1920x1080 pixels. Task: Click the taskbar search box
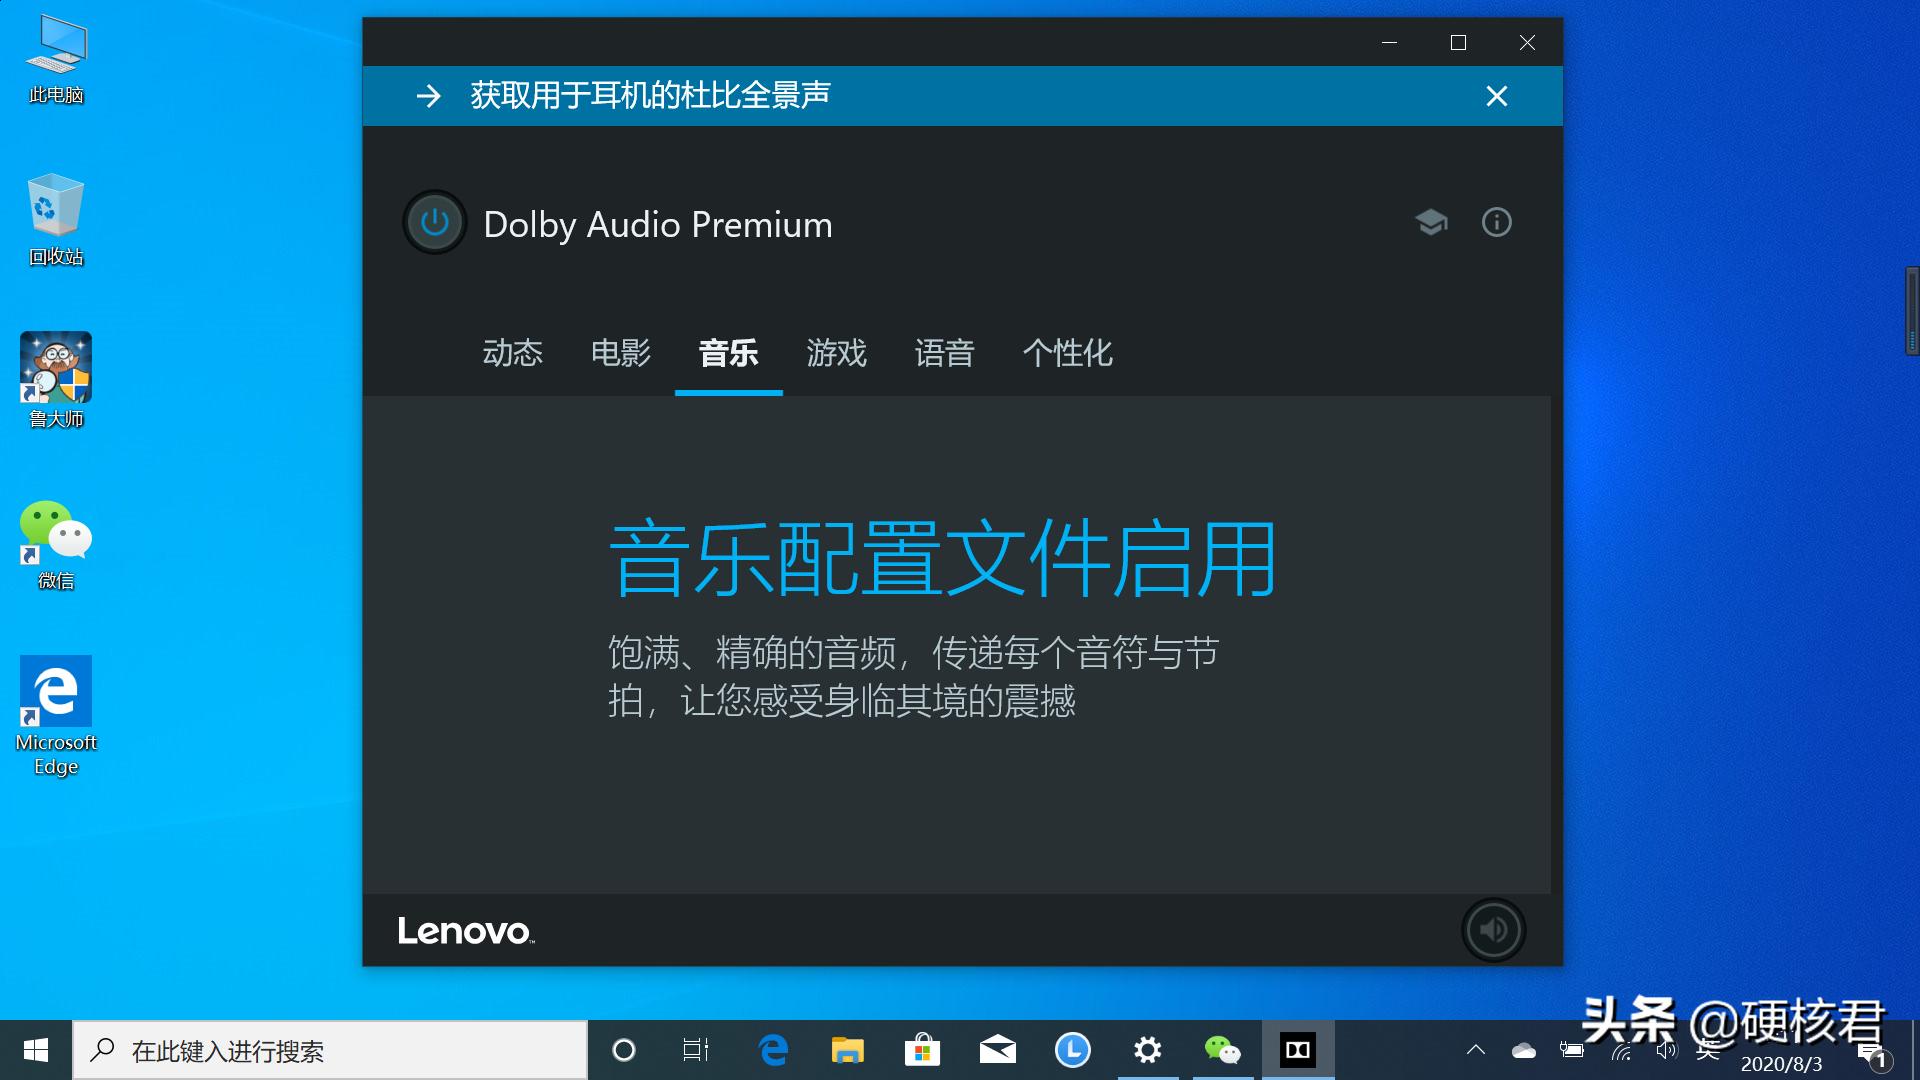330,1051
